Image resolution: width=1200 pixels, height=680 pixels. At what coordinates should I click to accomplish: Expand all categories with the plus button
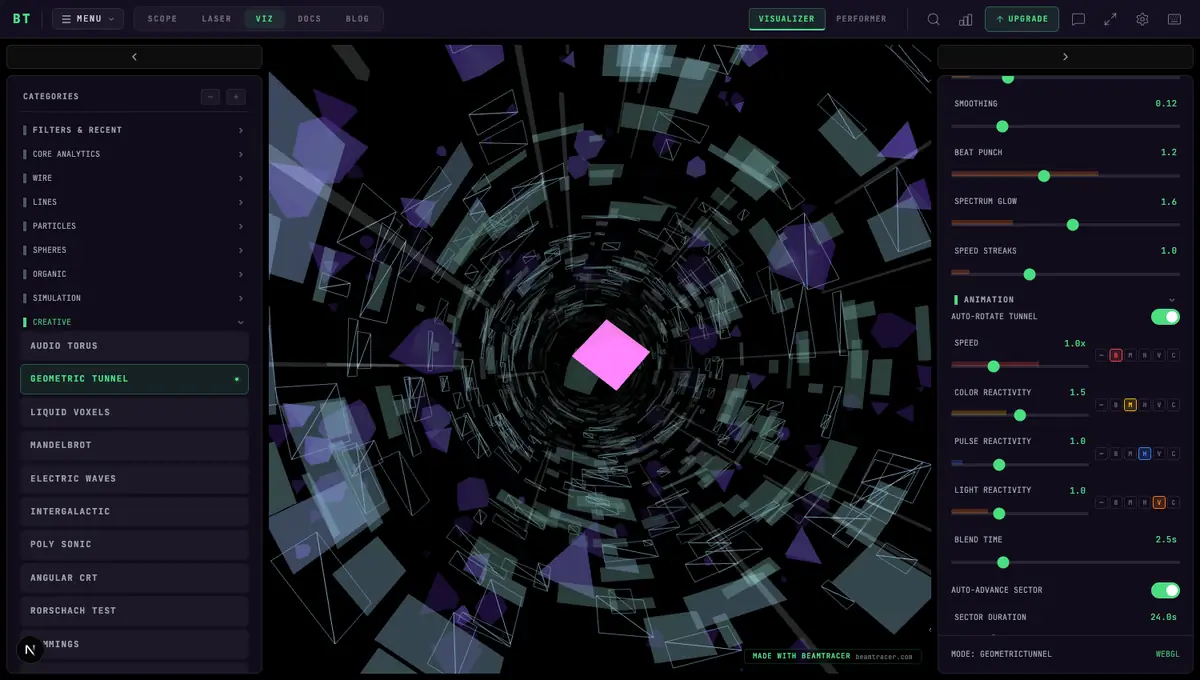[236, 97]
